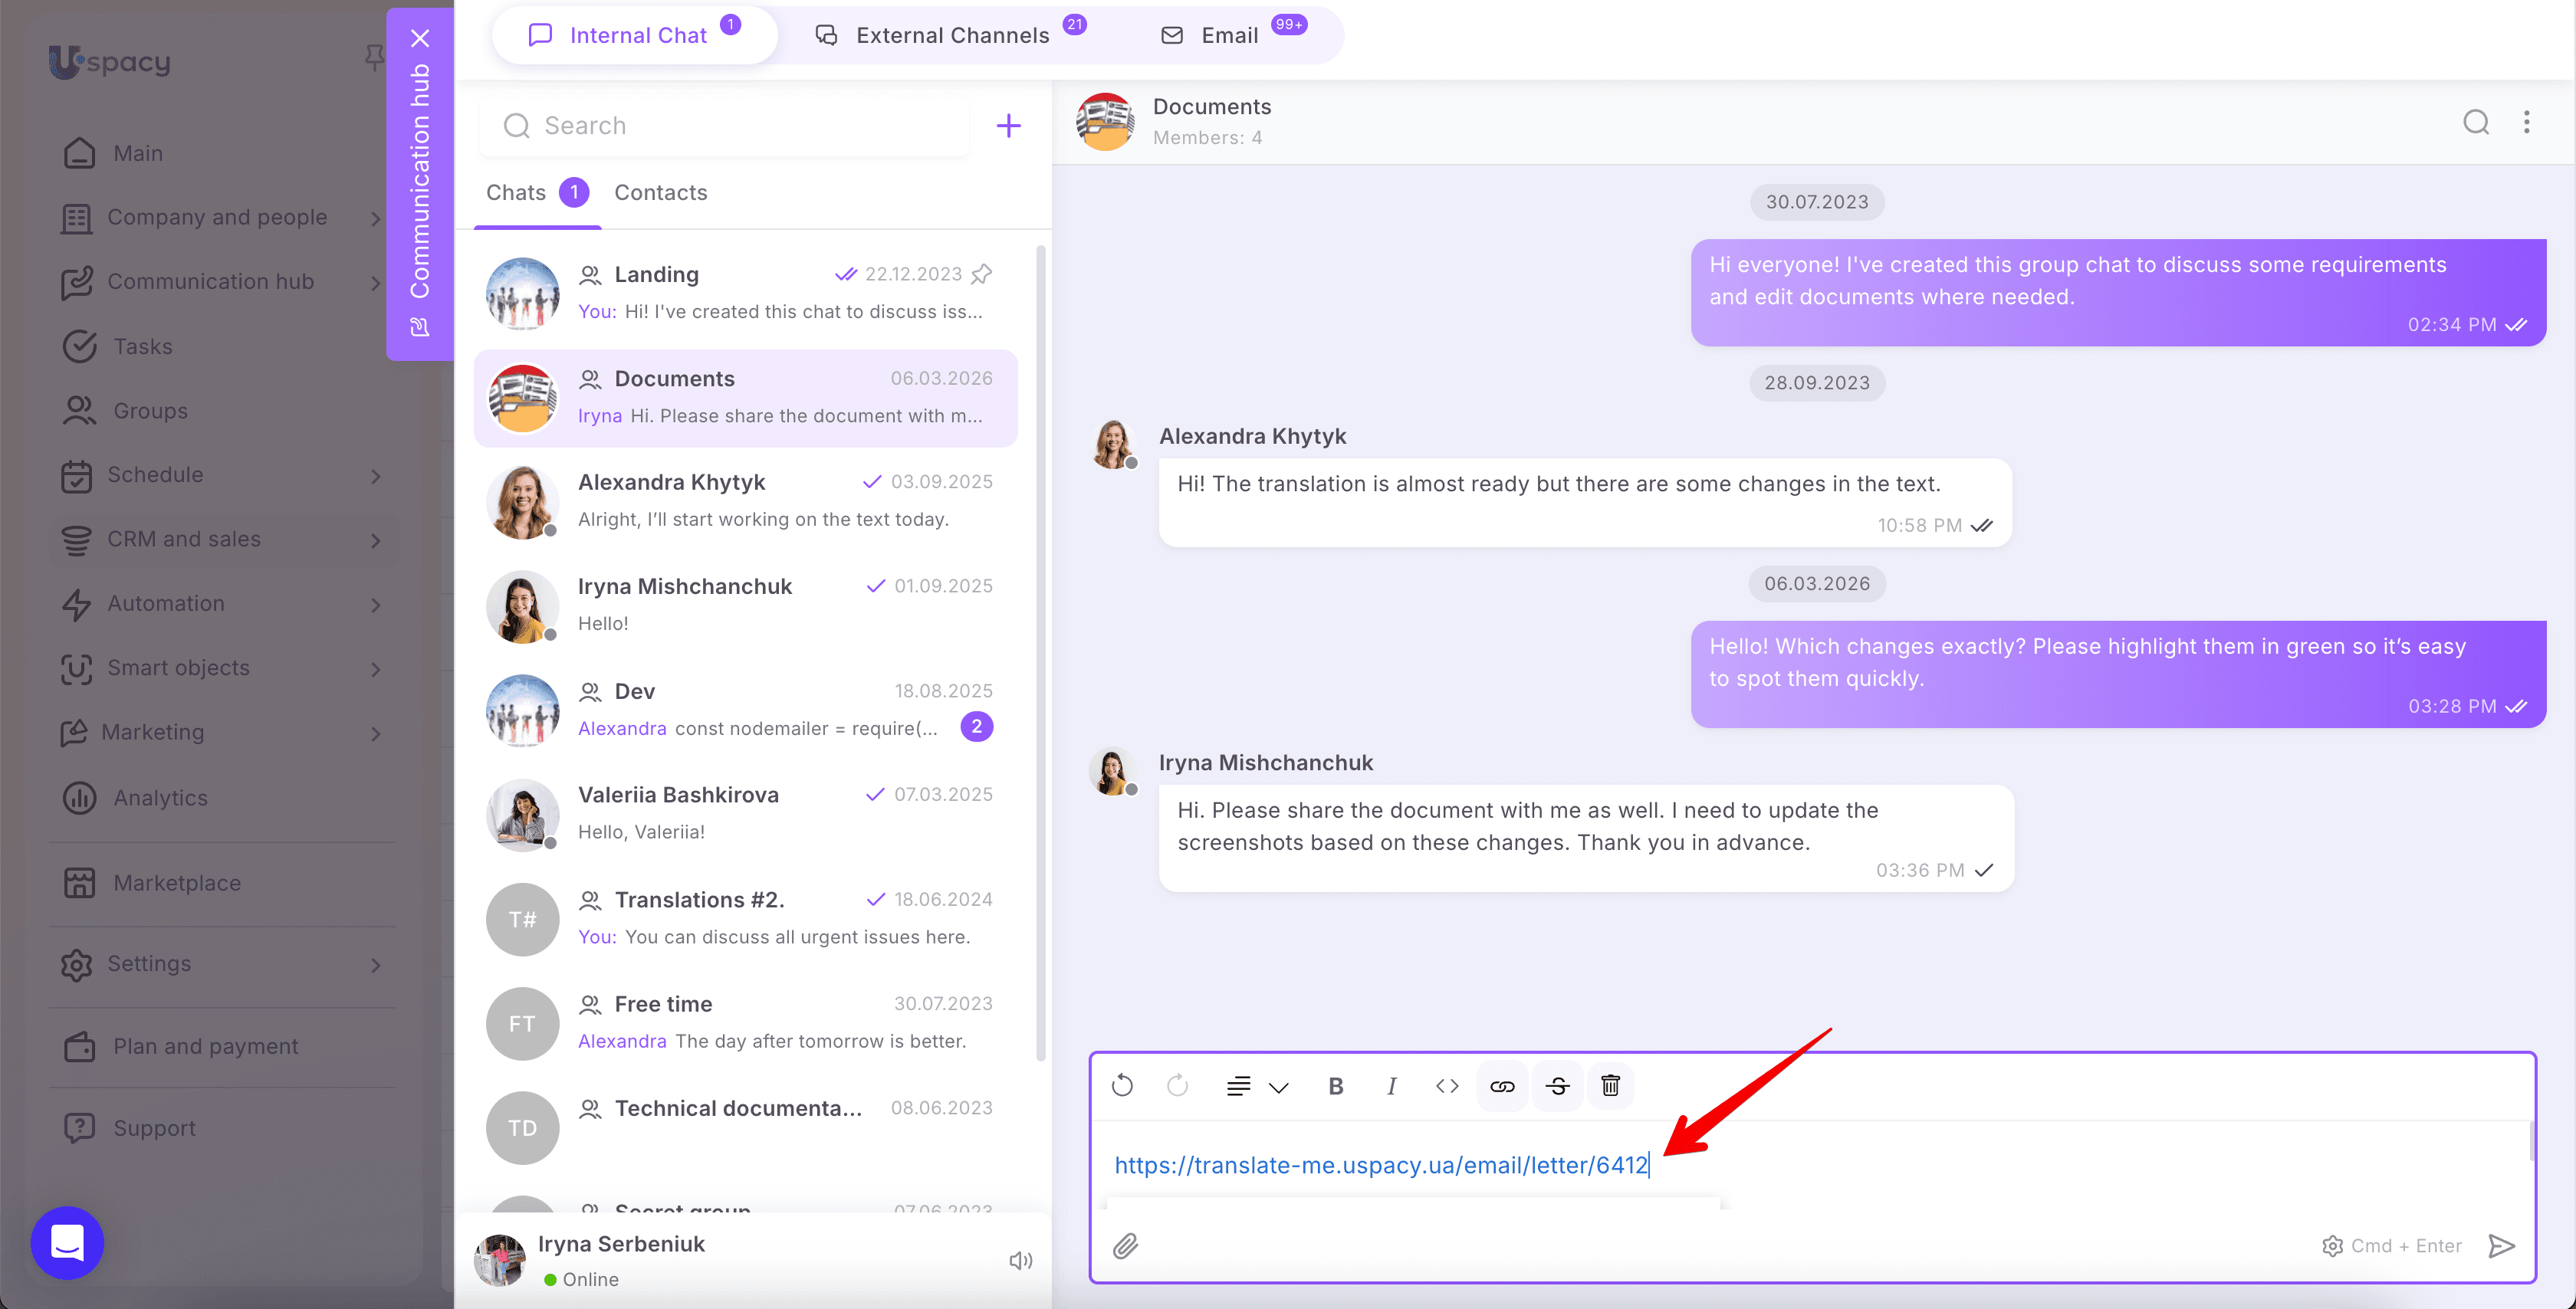Click the redo icon in message editor
The height and width of the screenshot is (1309, 2576).
click(1177, 1085)
